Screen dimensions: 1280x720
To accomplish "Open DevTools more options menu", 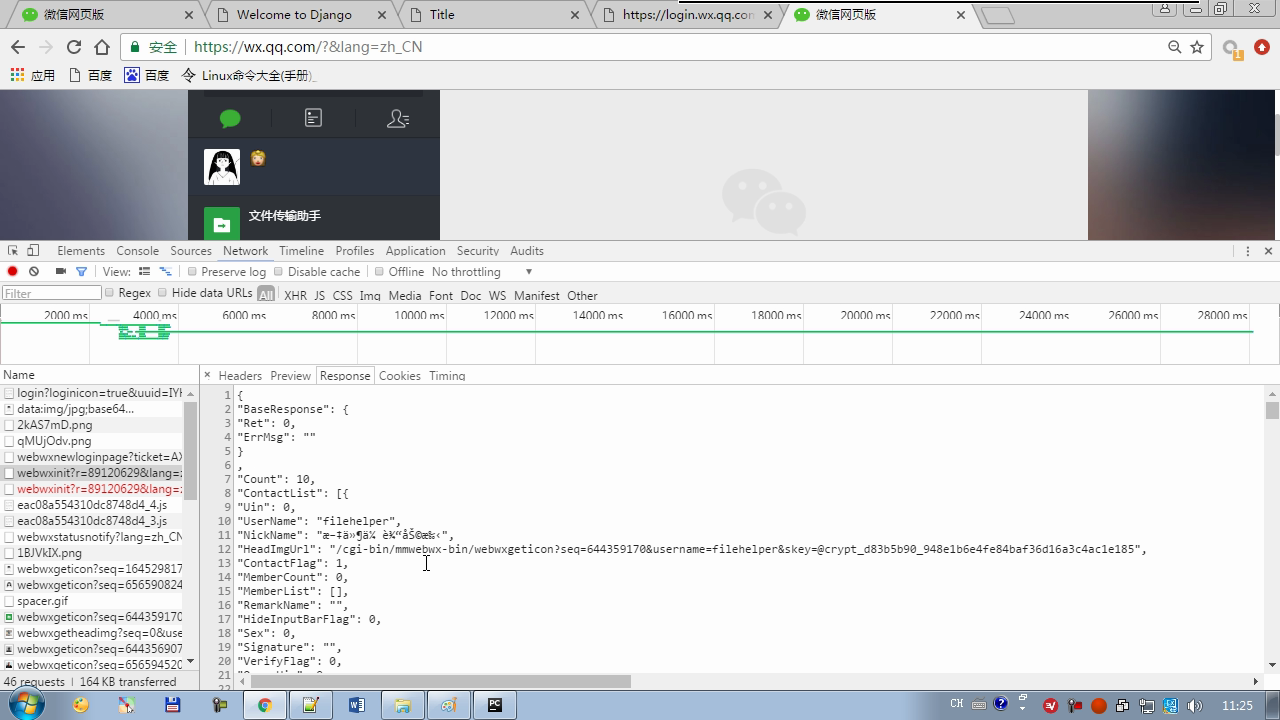I will coord(1247,251).
